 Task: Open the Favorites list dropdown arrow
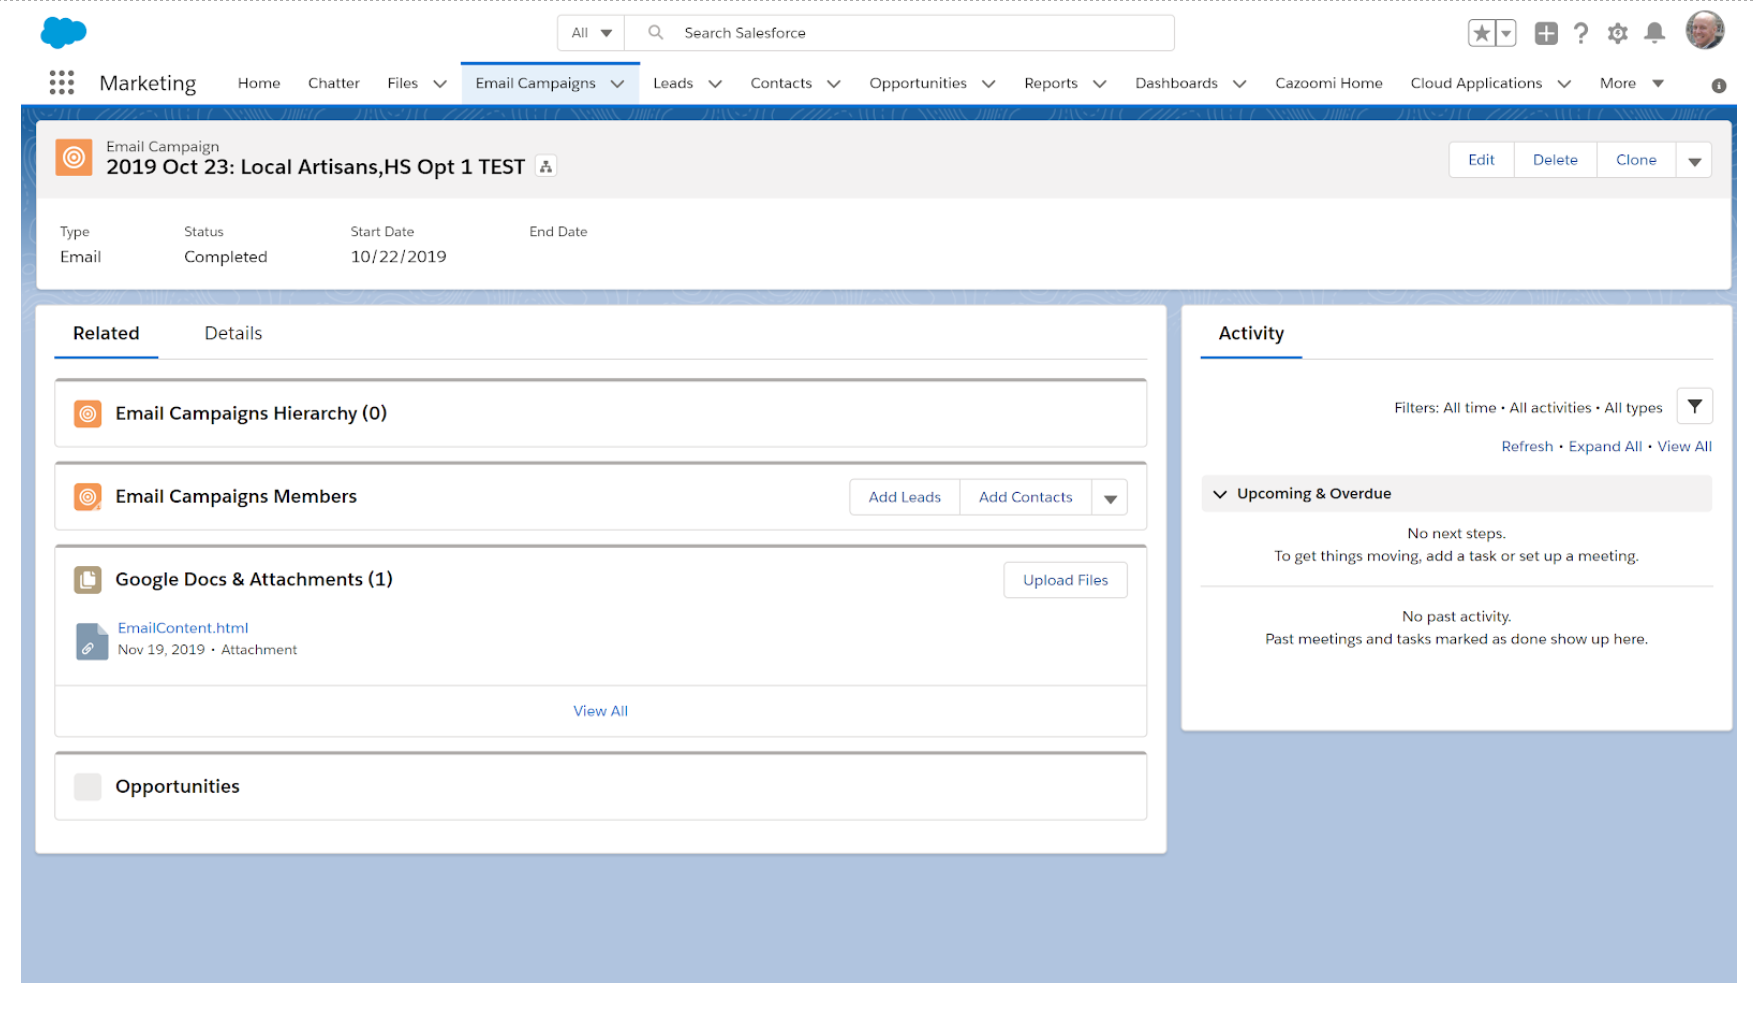1506,33
